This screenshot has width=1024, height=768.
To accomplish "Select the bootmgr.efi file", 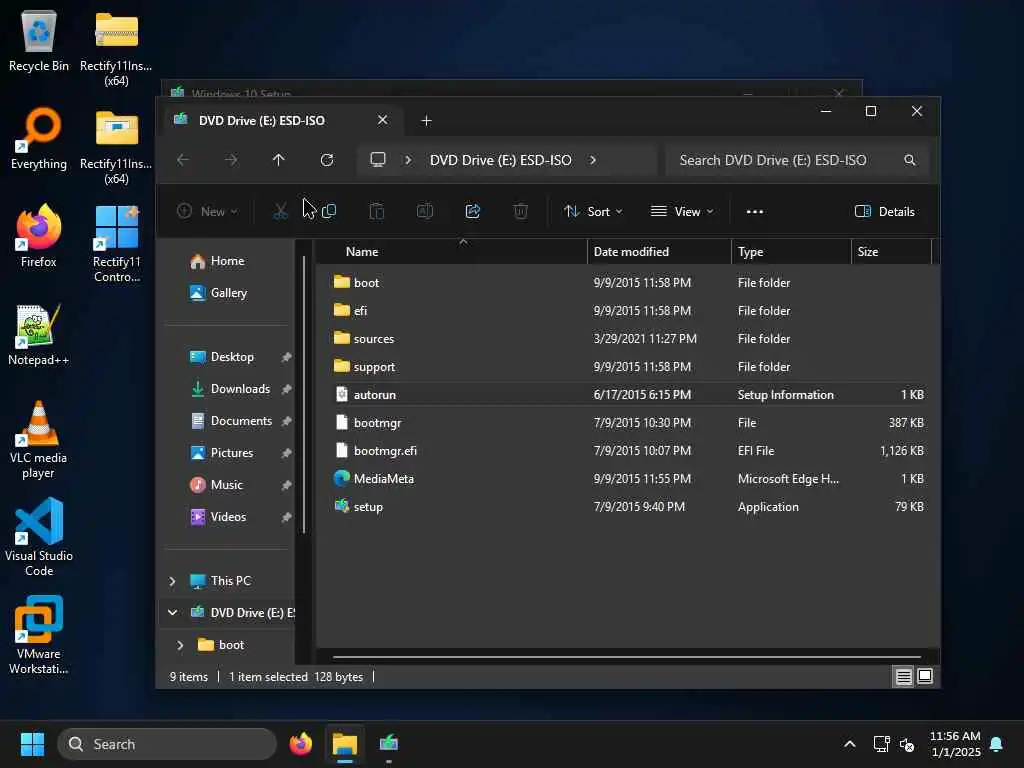I will pyautogui.click(x=628, y=451).
